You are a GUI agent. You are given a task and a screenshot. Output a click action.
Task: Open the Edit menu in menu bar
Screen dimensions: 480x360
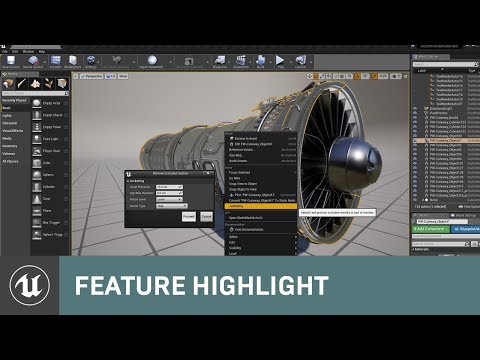coord(15,52)
